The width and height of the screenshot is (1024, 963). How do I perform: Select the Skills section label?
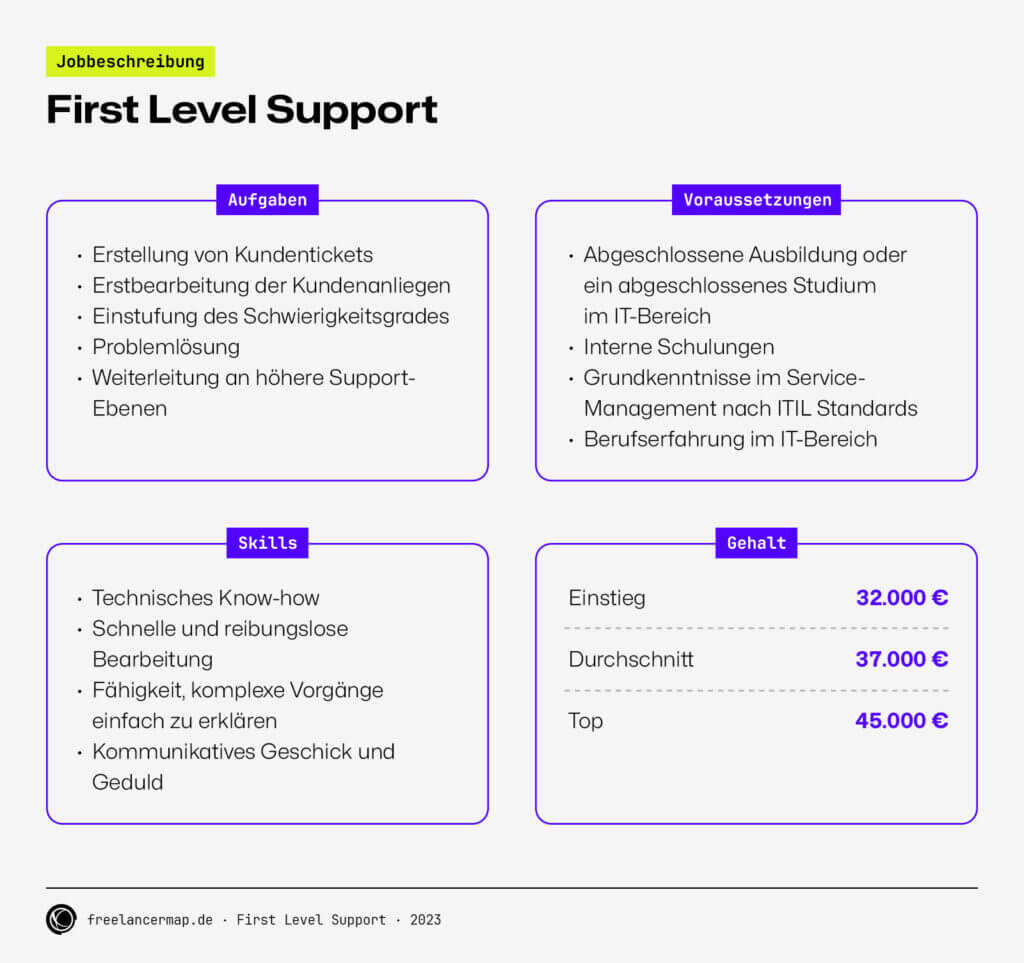point(267,543)
